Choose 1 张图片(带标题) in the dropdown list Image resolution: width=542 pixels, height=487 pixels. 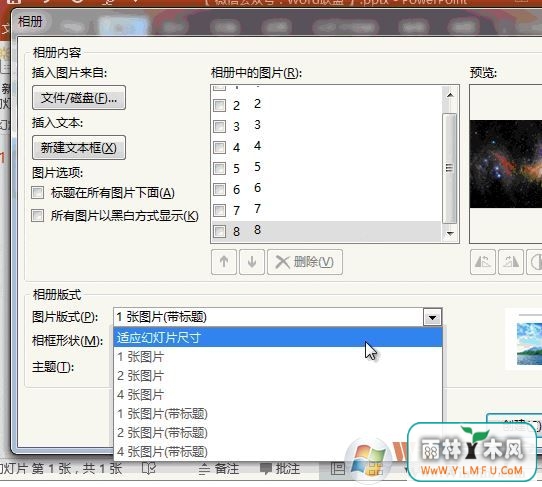tap(278, 414)
